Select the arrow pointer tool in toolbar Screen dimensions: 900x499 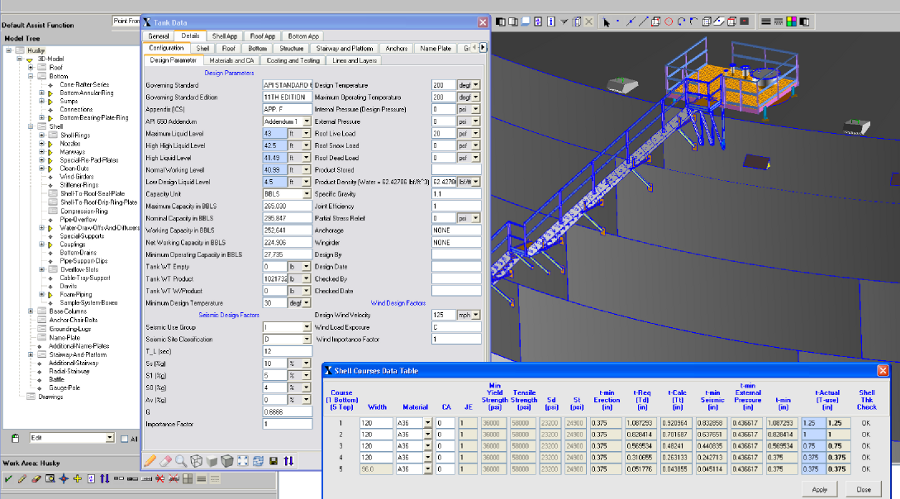(x=608, y=23)
